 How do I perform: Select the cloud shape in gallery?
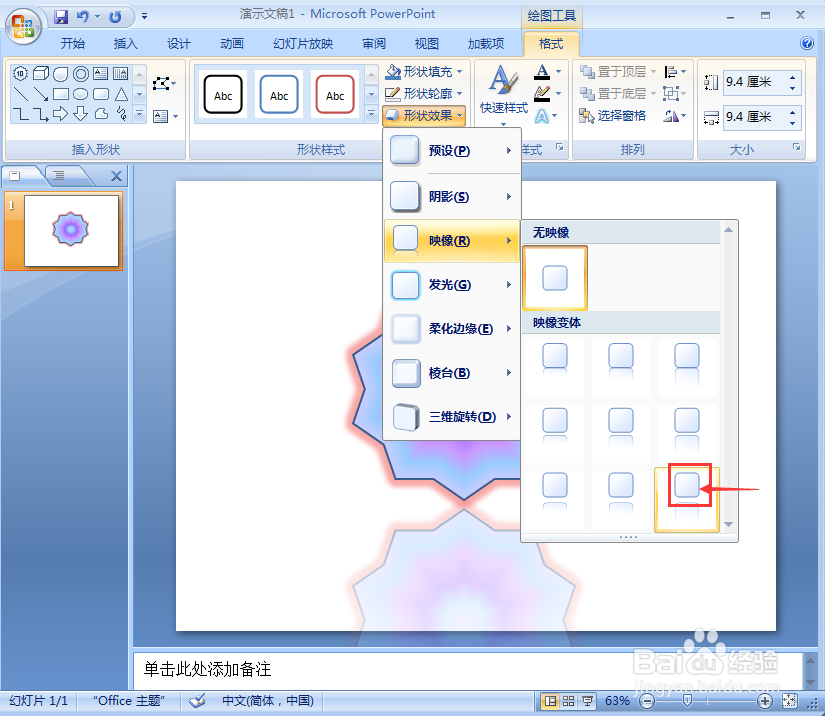(101, 114)
